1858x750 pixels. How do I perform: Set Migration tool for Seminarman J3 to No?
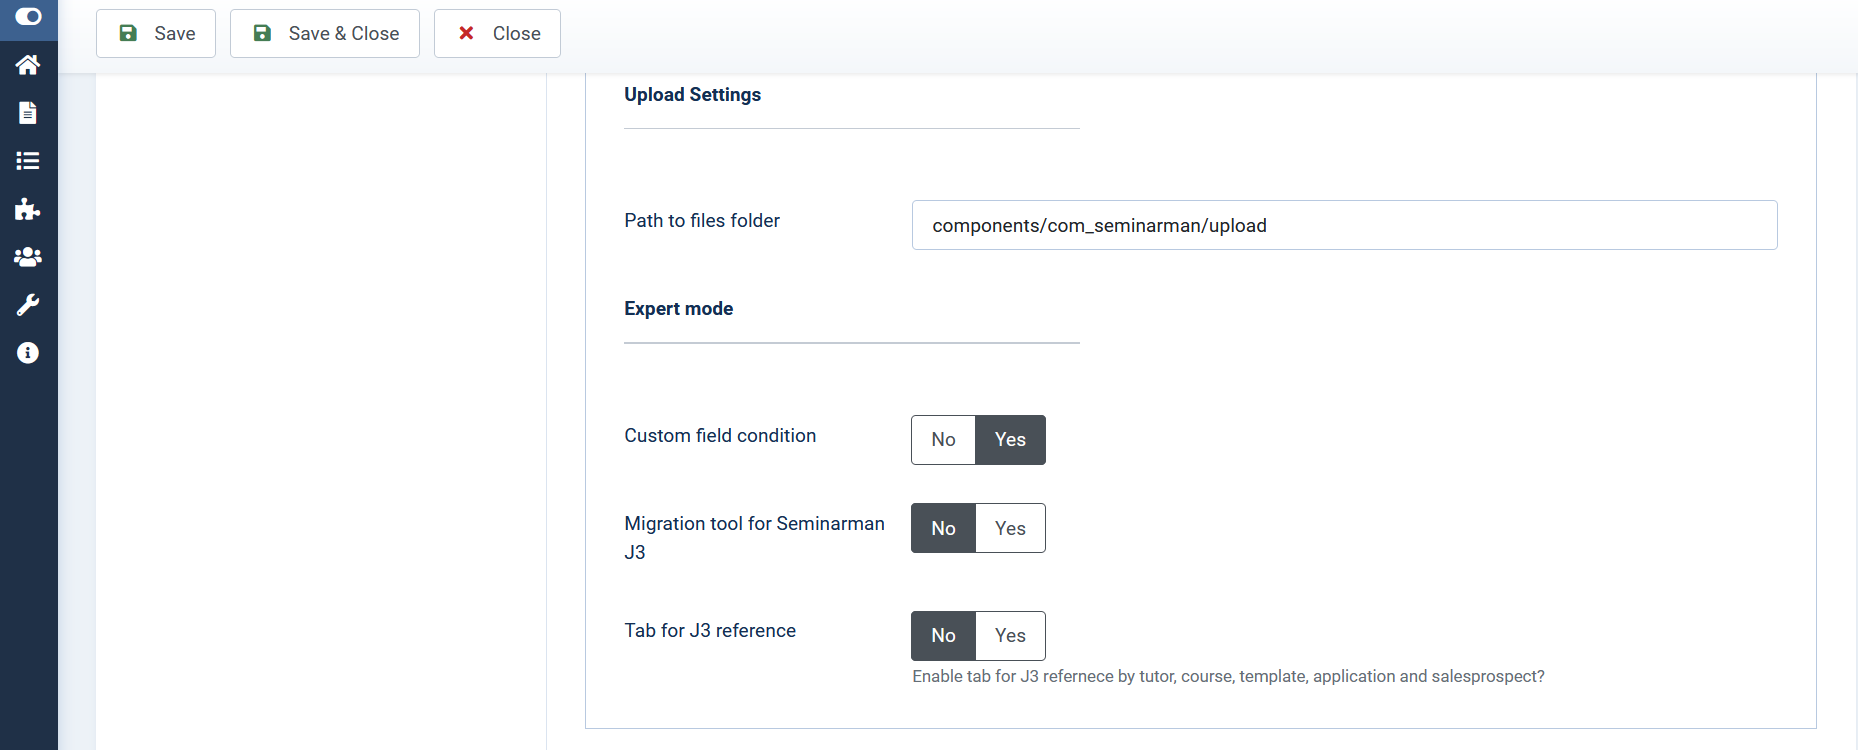click(x=943, y=528)
